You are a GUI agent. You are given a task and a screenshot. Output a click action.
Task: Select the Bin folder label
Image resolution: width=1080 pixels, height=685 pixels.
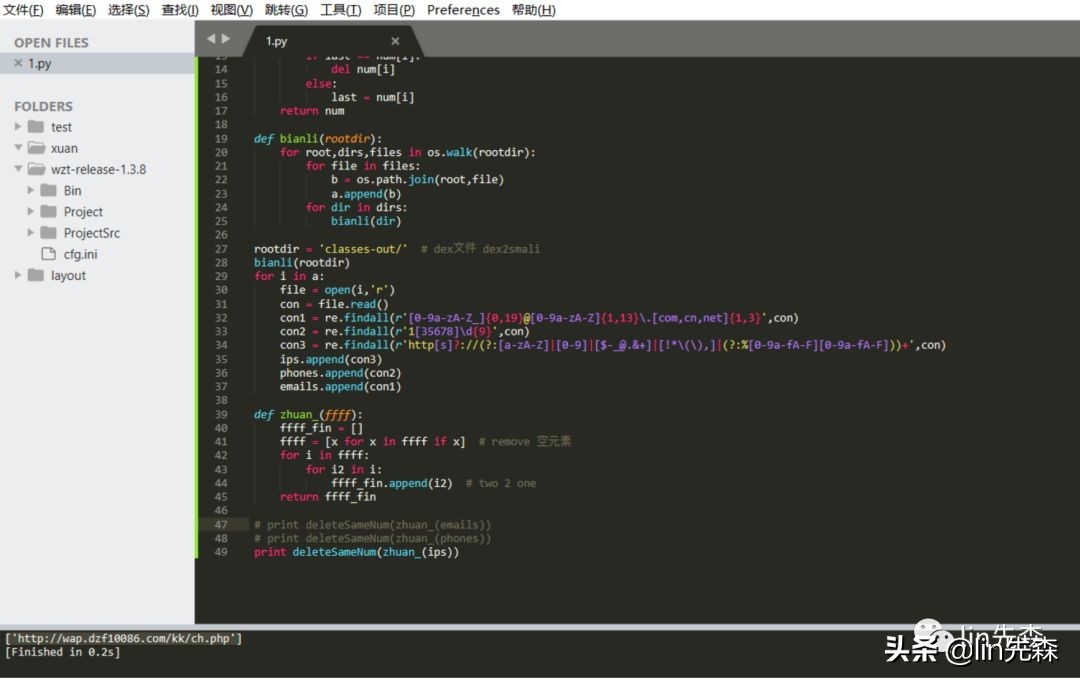point(72,191)
